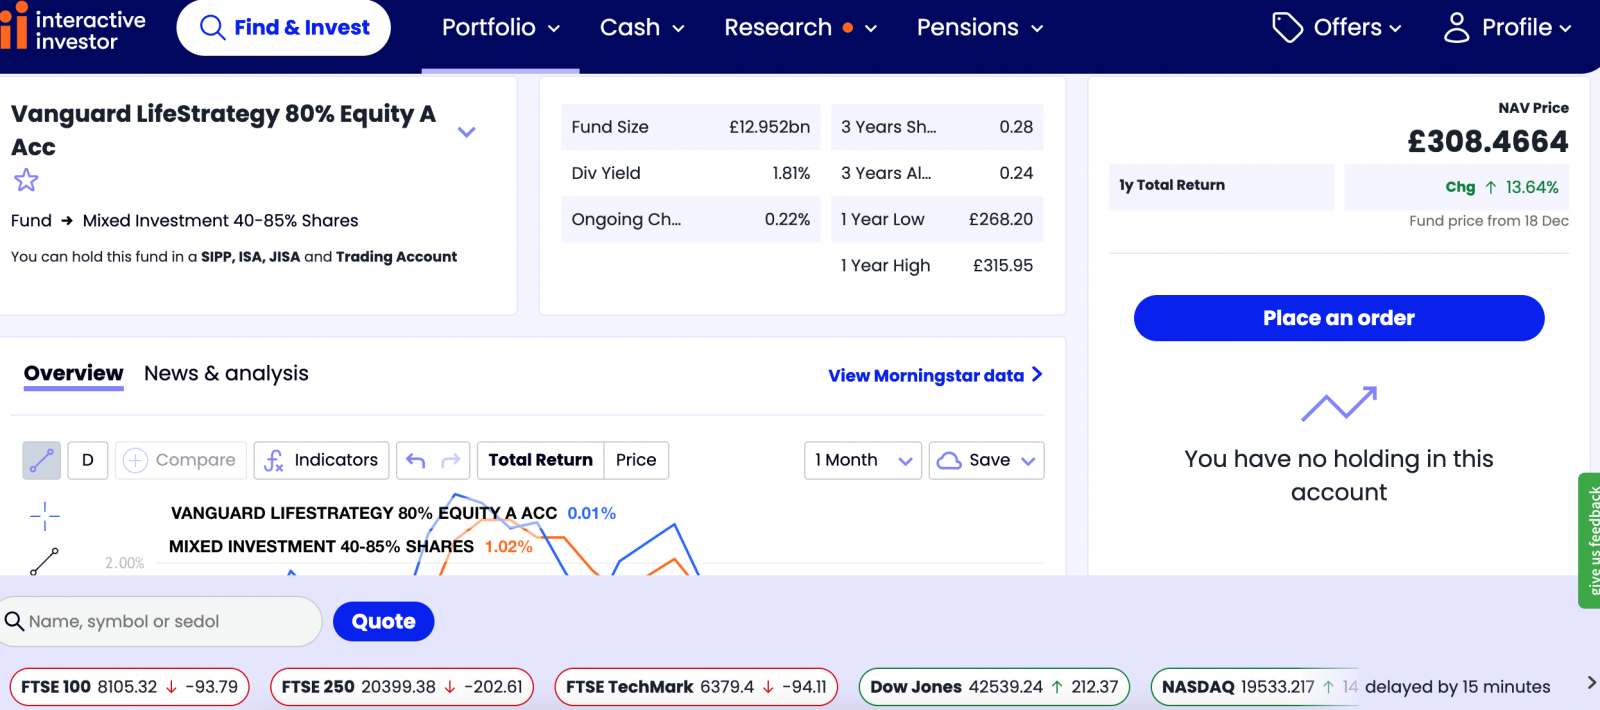Click MIXED INVESTMENT 40-85% SHARES legend label
Image resolution: width=1600 pixels, height=710 pixels.
click(x=321, y=547)
